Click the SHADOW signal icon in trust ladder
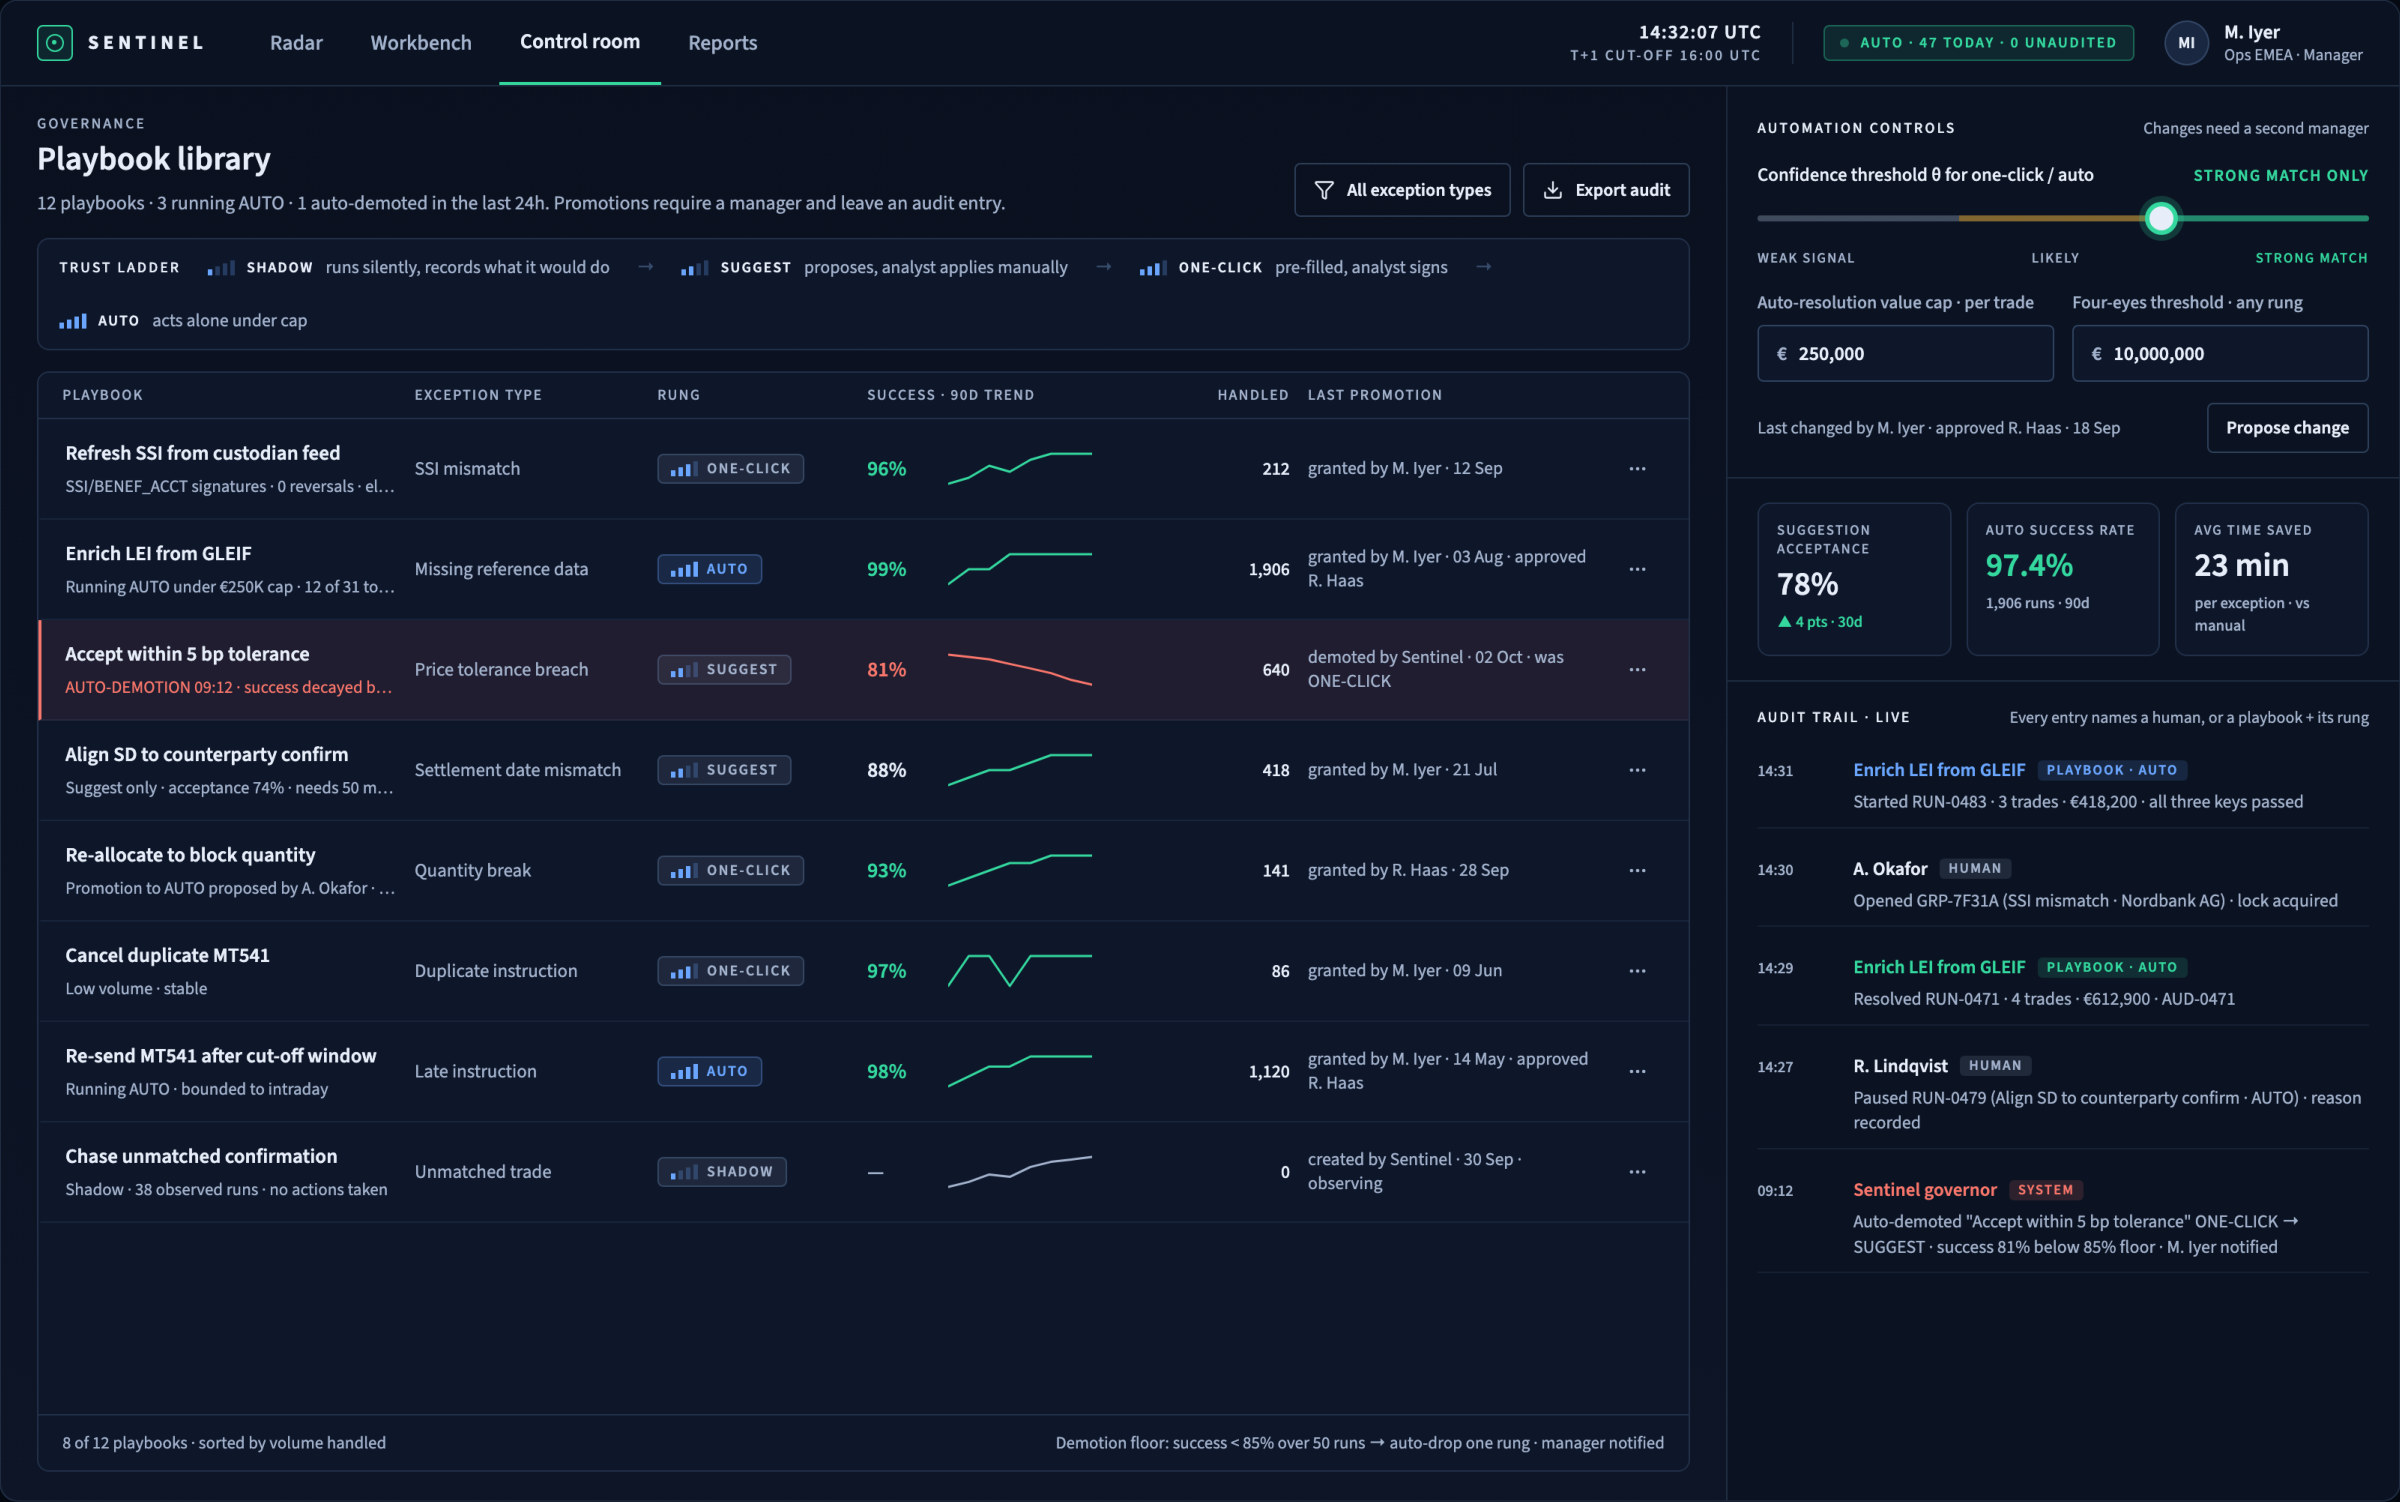The image size is (2400, 1502). click(221, 268)
